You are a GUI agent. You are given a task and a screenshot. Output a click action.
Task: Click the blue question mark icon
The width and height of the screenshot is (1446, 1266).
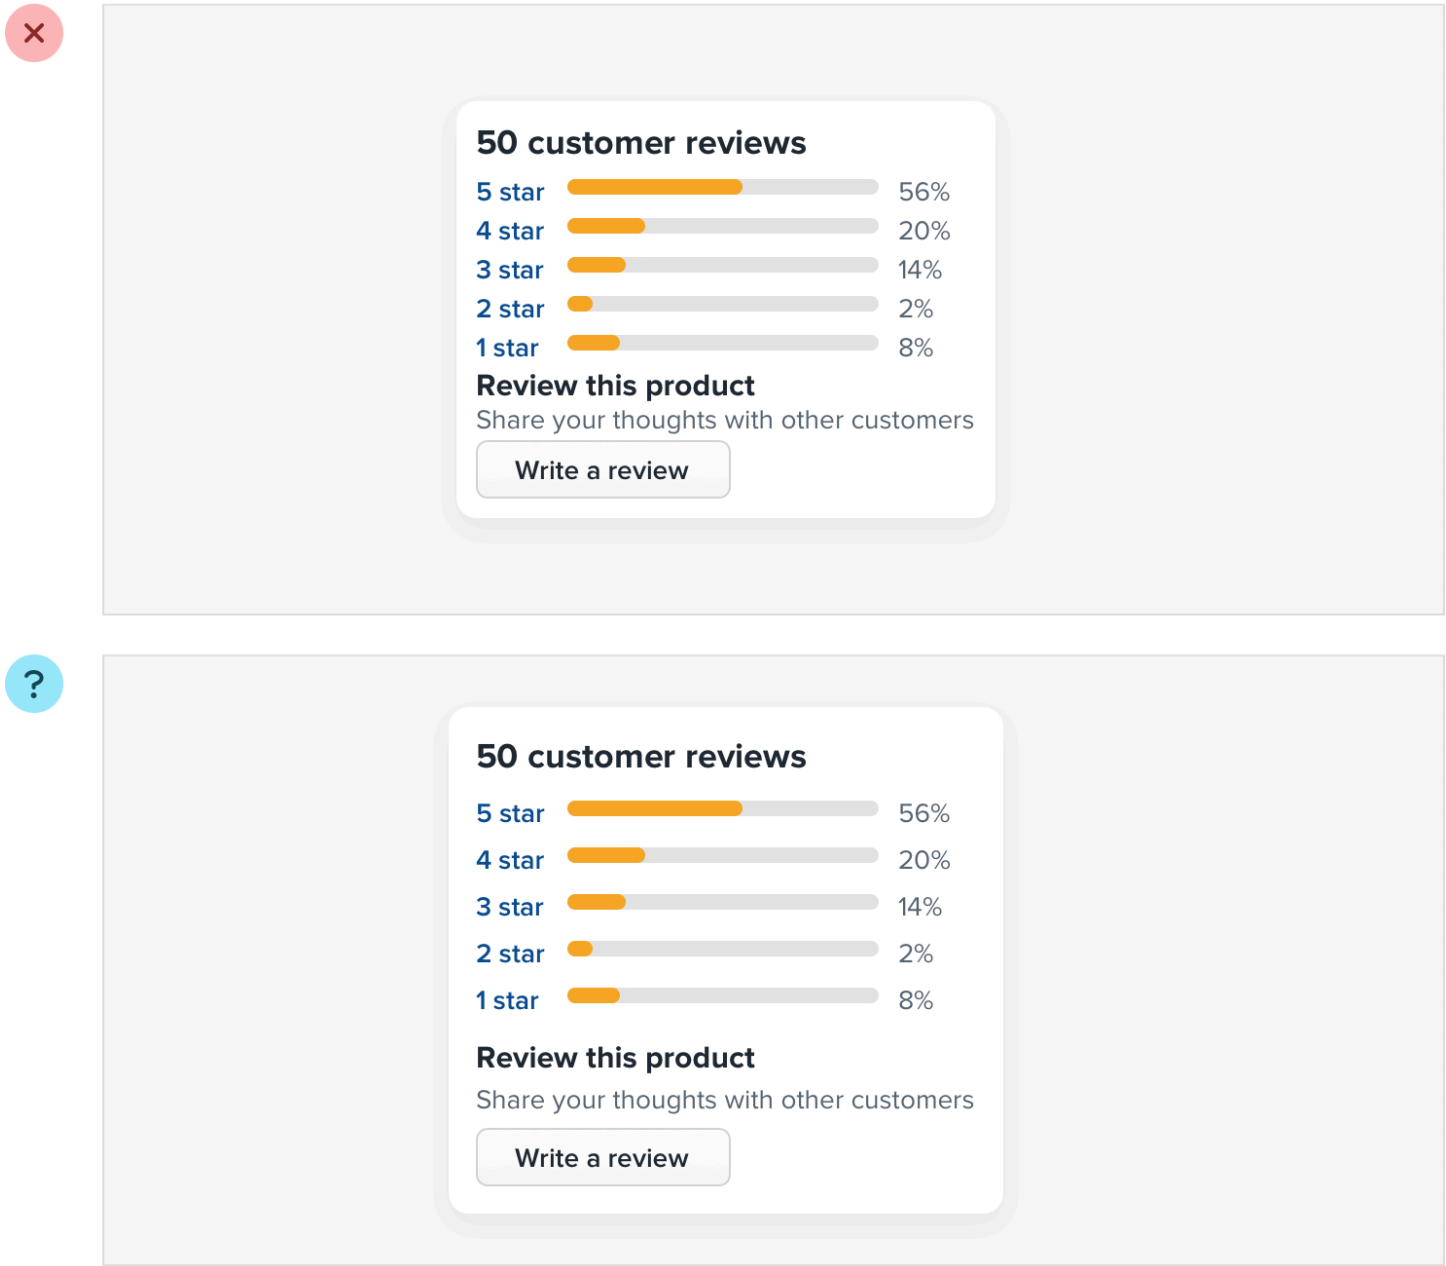point(34,684)
